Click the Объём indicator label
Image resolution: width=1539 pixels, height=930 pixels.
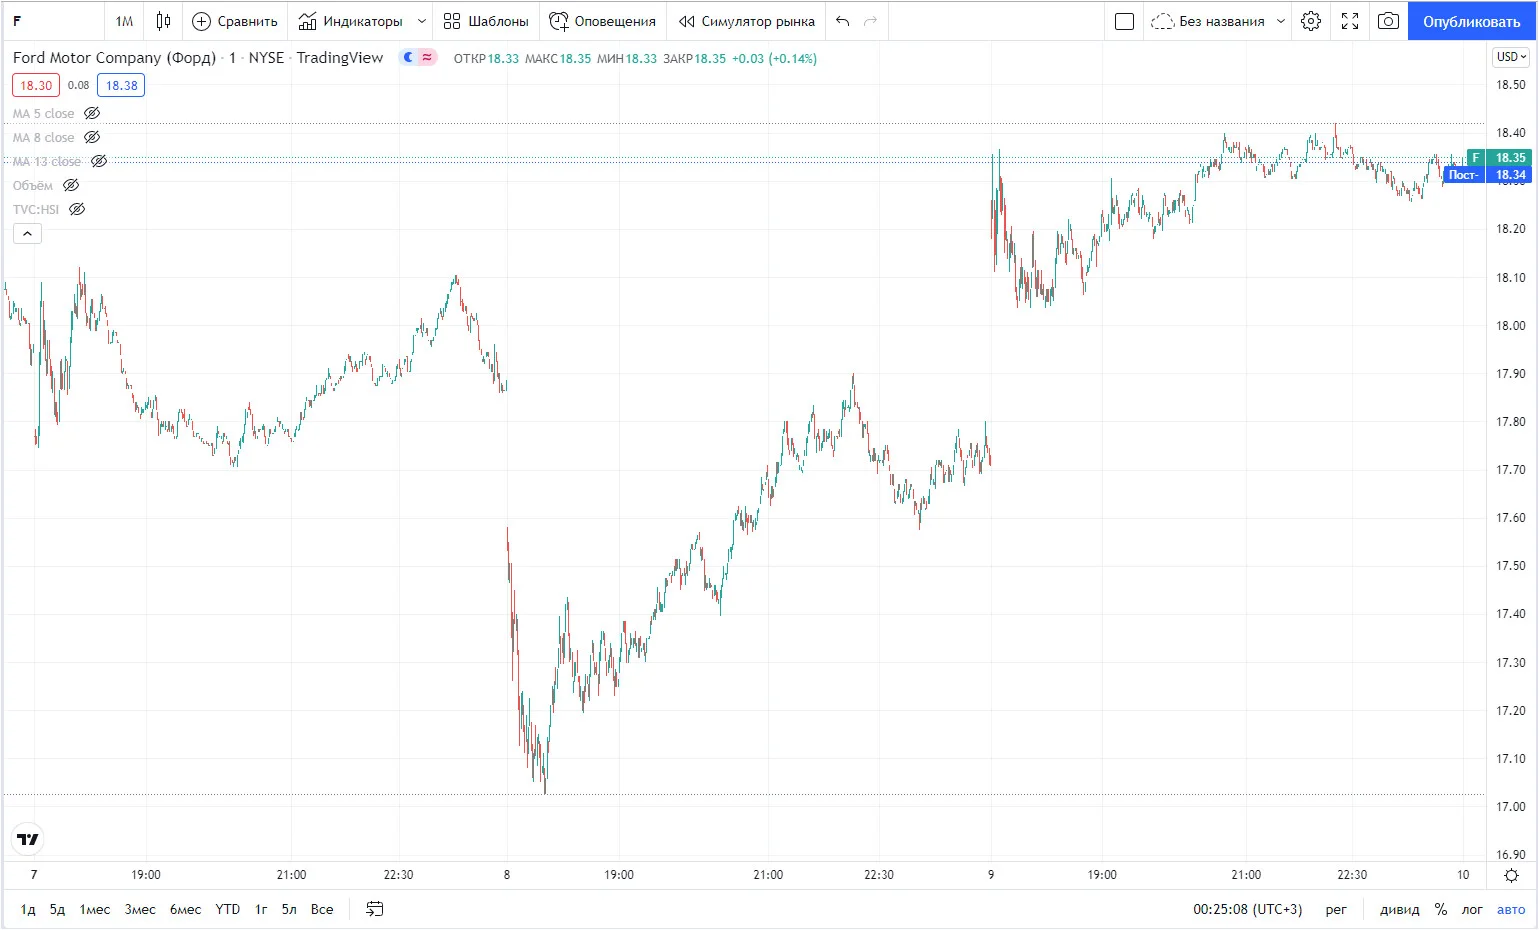(x=33, y=185)
